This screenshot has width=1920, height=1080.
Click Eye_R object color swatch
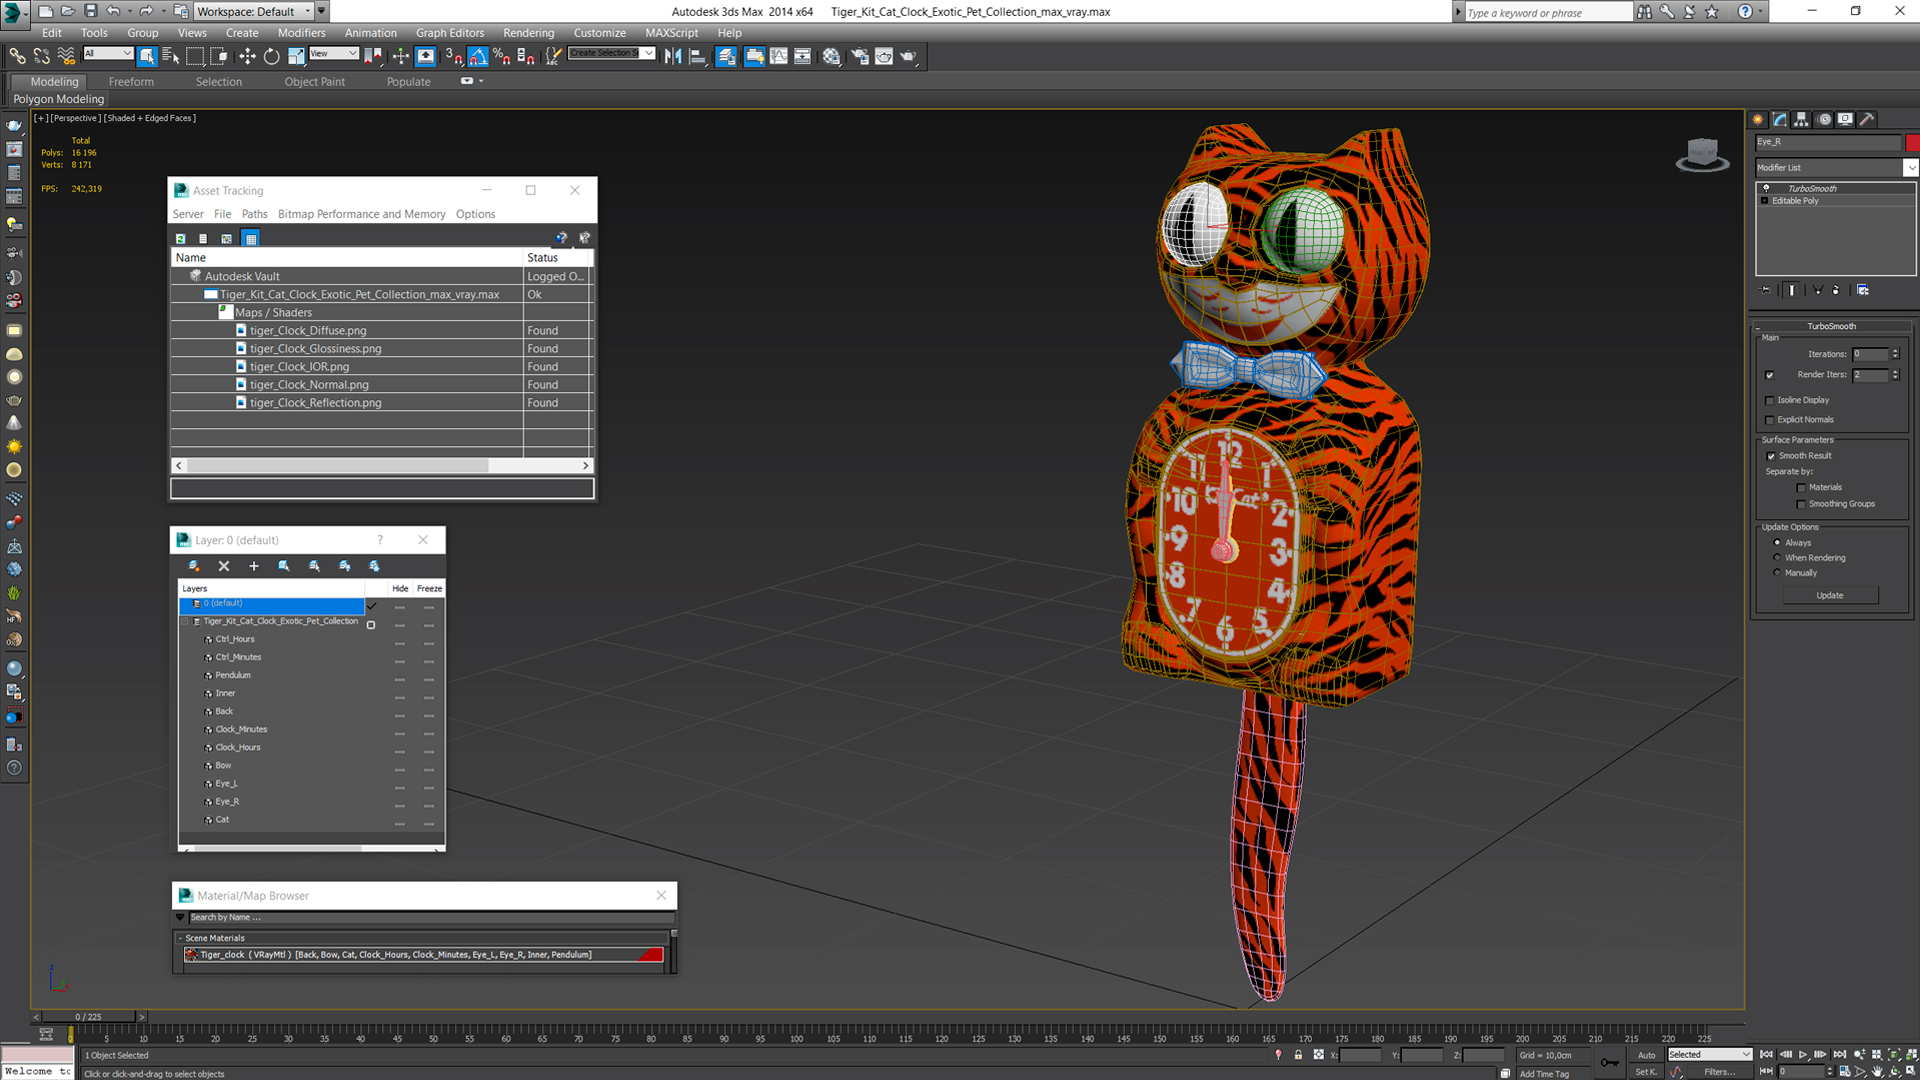coord(1912,142)
